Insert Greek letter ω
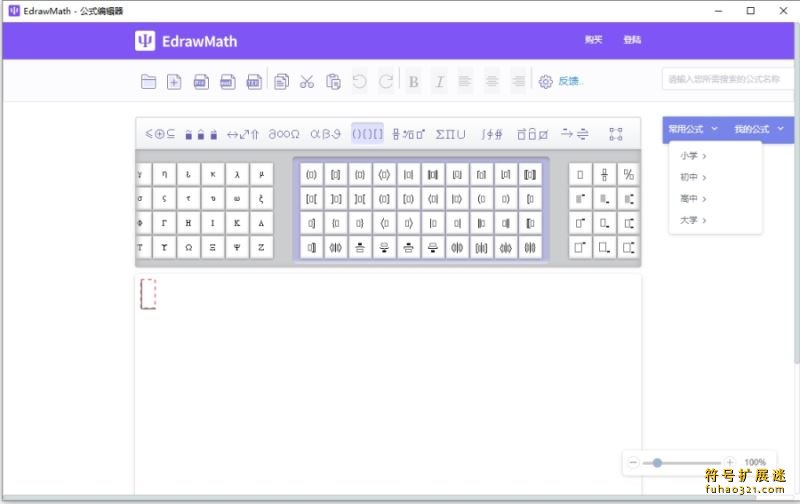This screenshot has width=800, height=504. pyautogui.click(x=237, y=199)
